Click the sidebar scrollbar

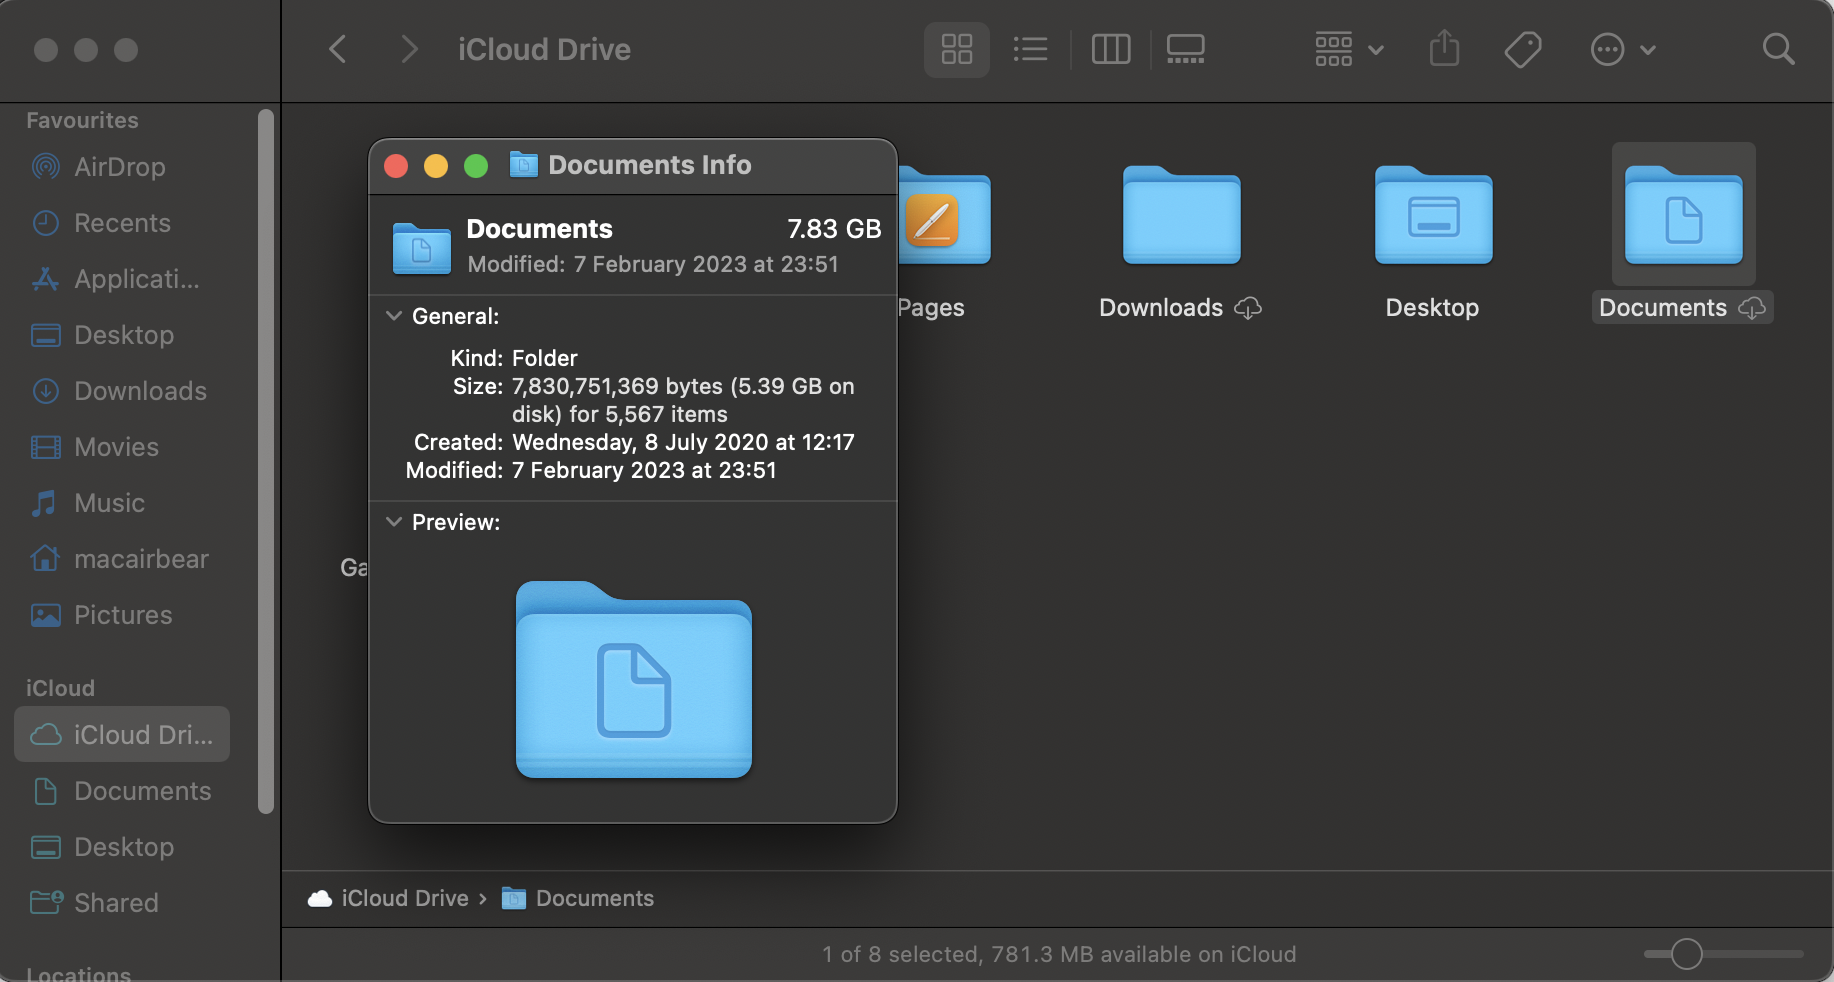[x=266, y=460]
